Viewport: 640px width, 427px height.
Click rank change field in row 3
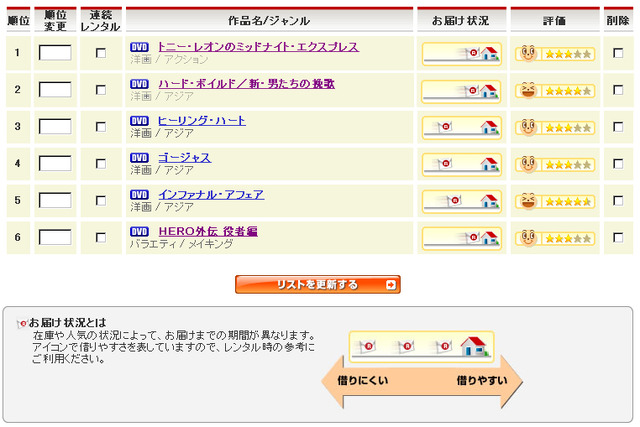click(x=55, y=127)
